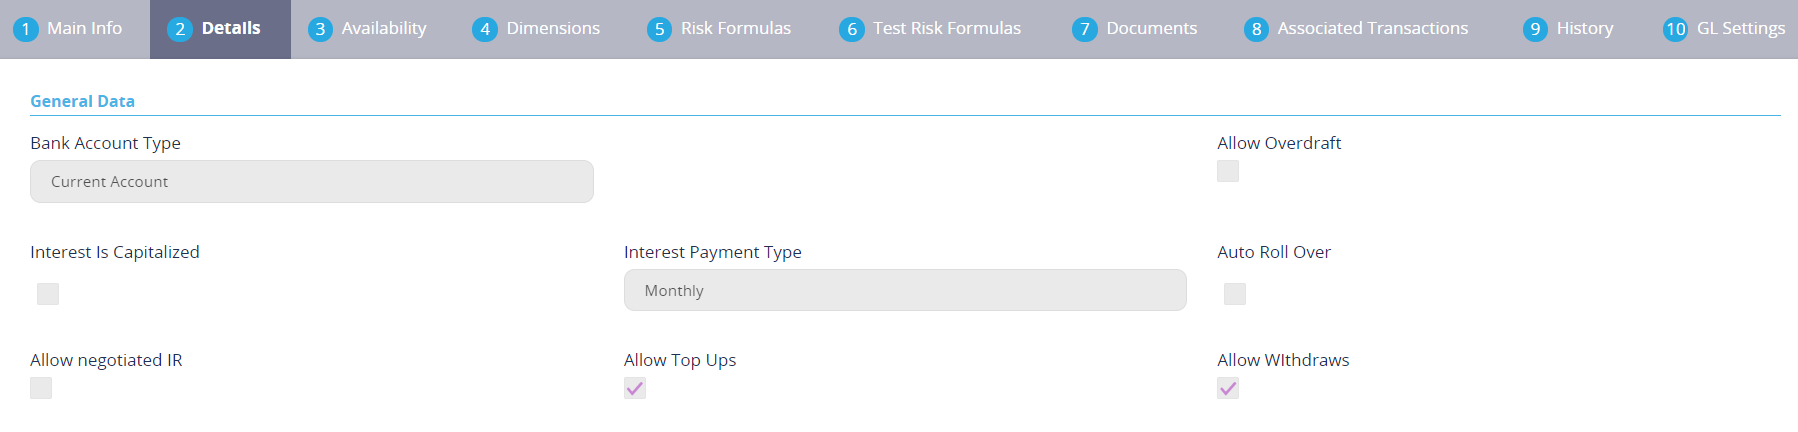This screenshot has width=1798, height=432.
Task: Switch to the GL Settings tab
Action: click(1740, 29)
